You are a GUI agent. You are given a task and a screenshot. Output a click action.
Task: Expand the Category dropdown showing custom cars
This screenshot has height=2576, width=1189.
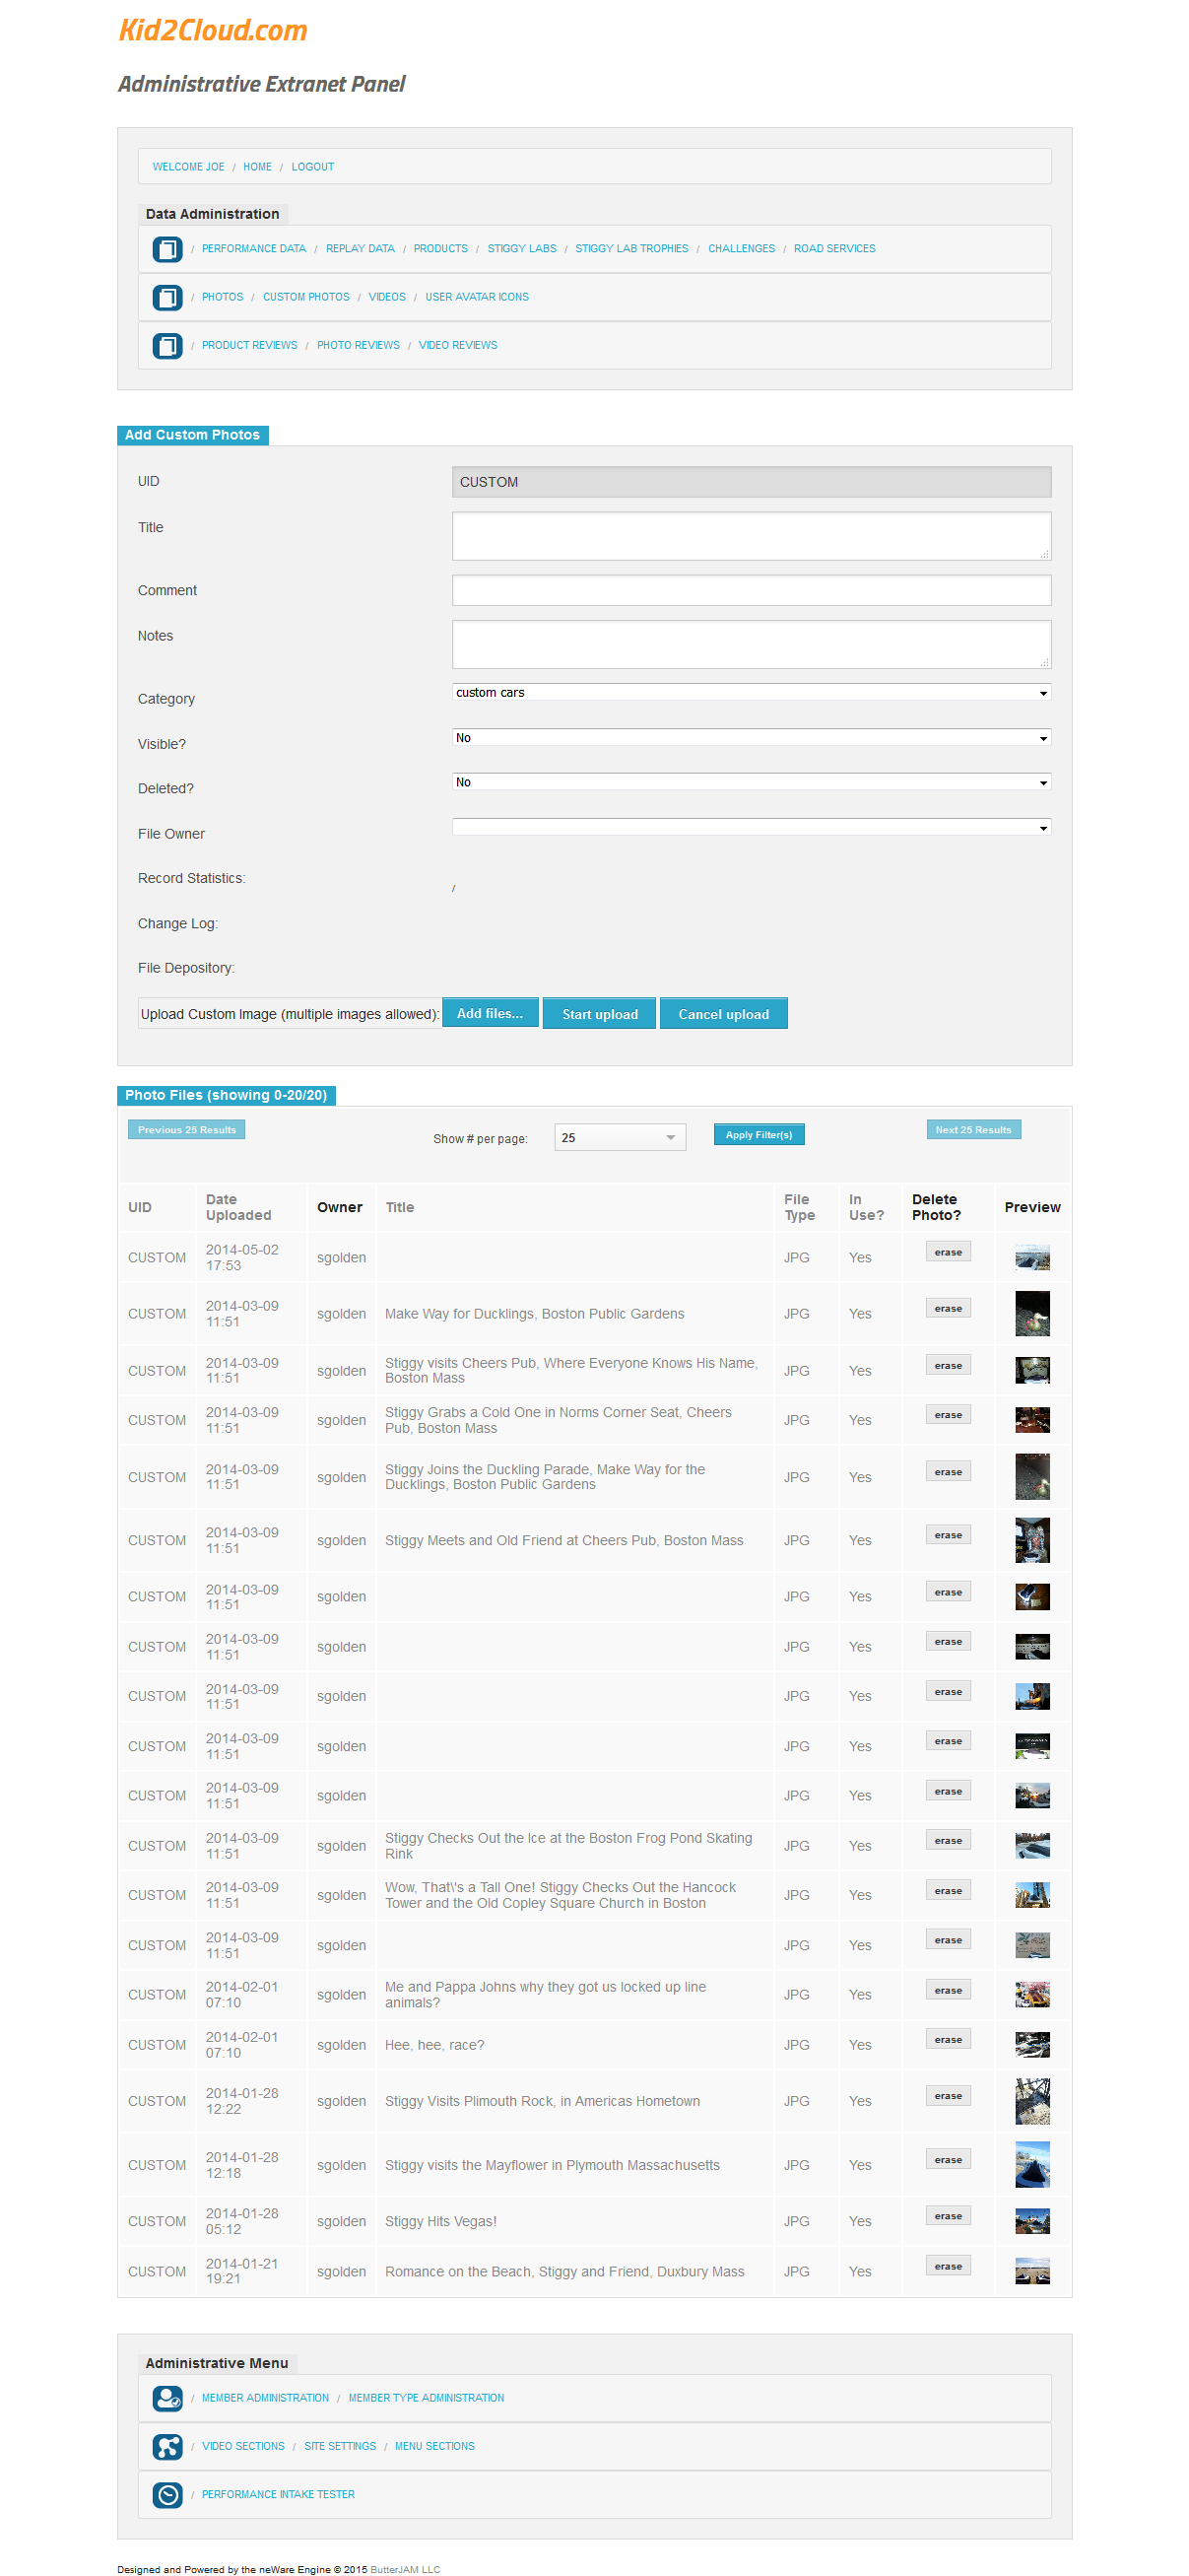pos(750,692)
